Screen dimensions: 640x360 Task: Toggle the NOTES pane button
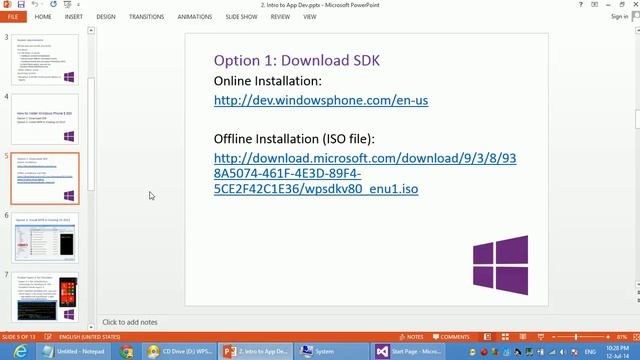(411, 337)
